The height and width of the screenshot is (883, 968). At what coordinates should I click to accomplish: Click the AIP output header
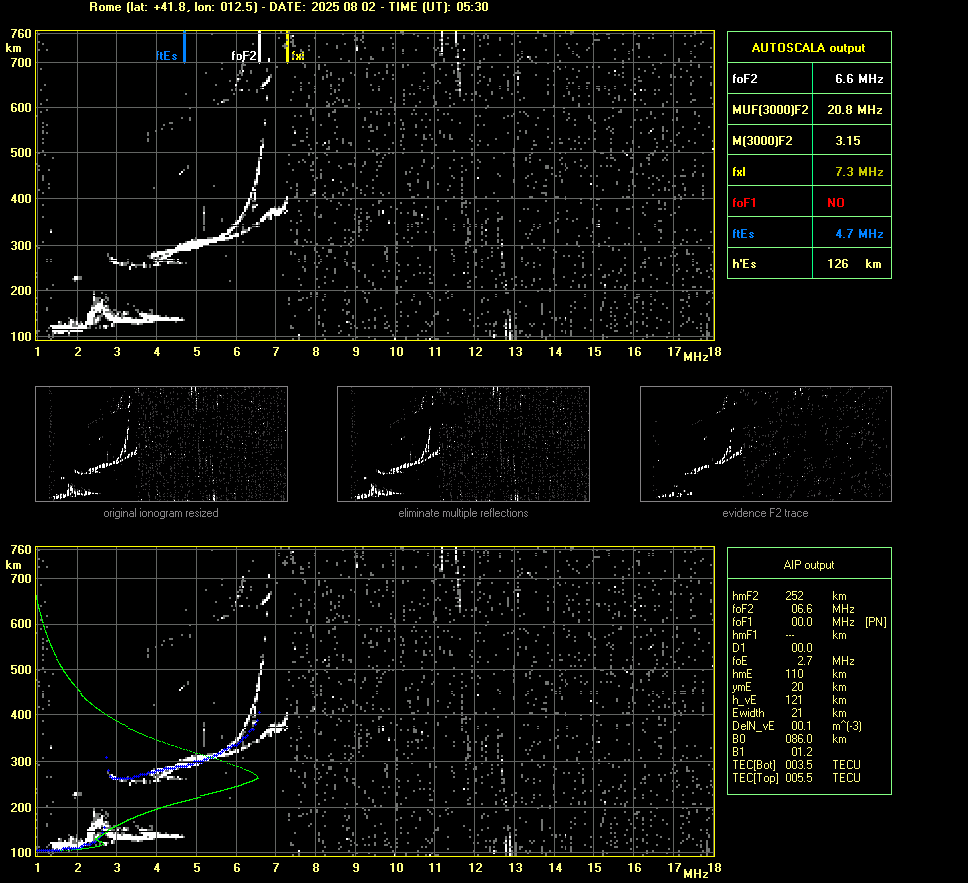click(809, 565)
